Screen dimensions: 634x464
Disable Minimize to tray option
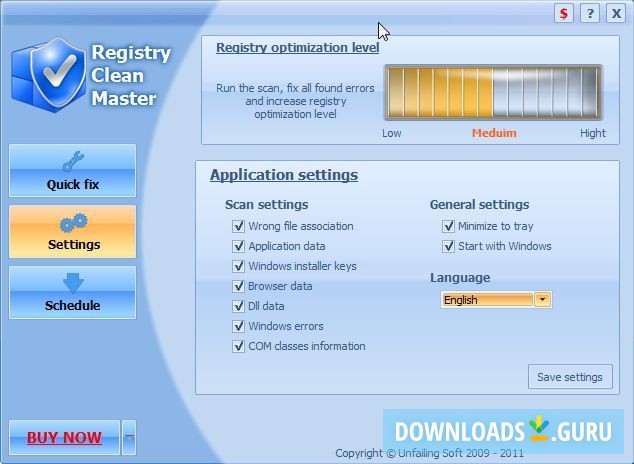tap(448, 226)
